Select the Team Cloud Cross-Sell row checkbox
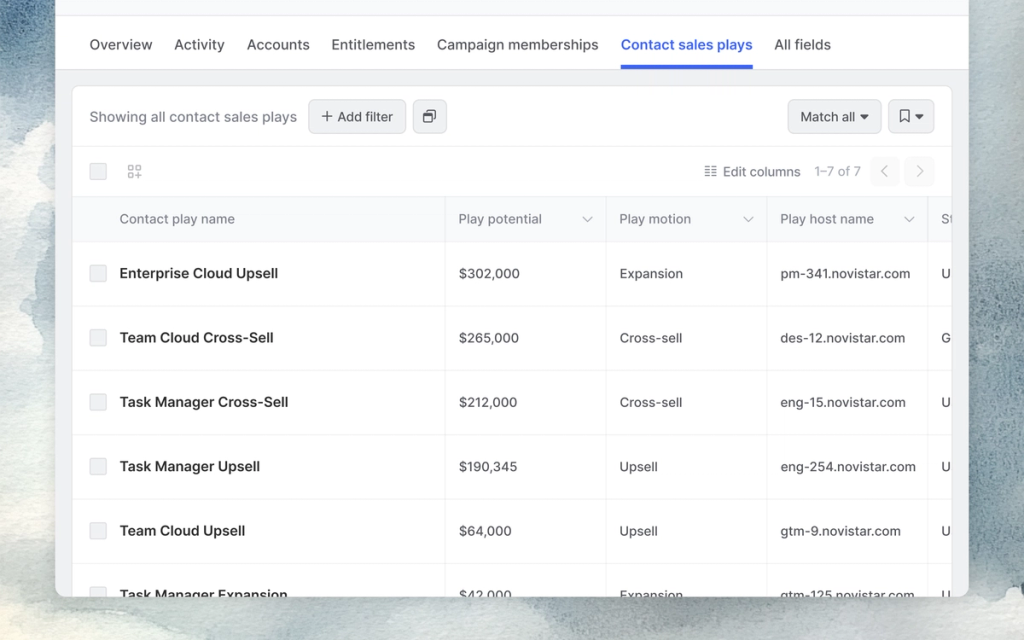1024x640 pixels. [x=97, y=337]
